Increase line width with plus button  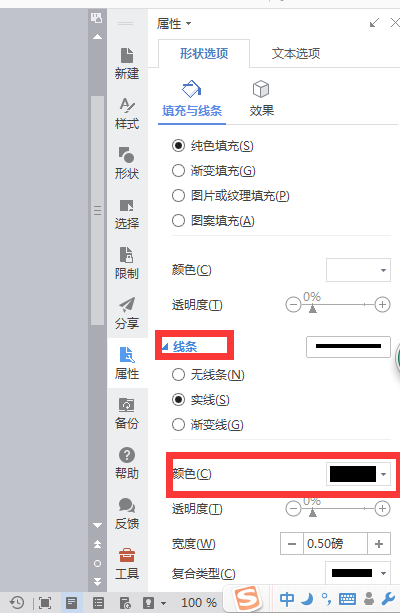pyautogui.click(x=378, y=544)
